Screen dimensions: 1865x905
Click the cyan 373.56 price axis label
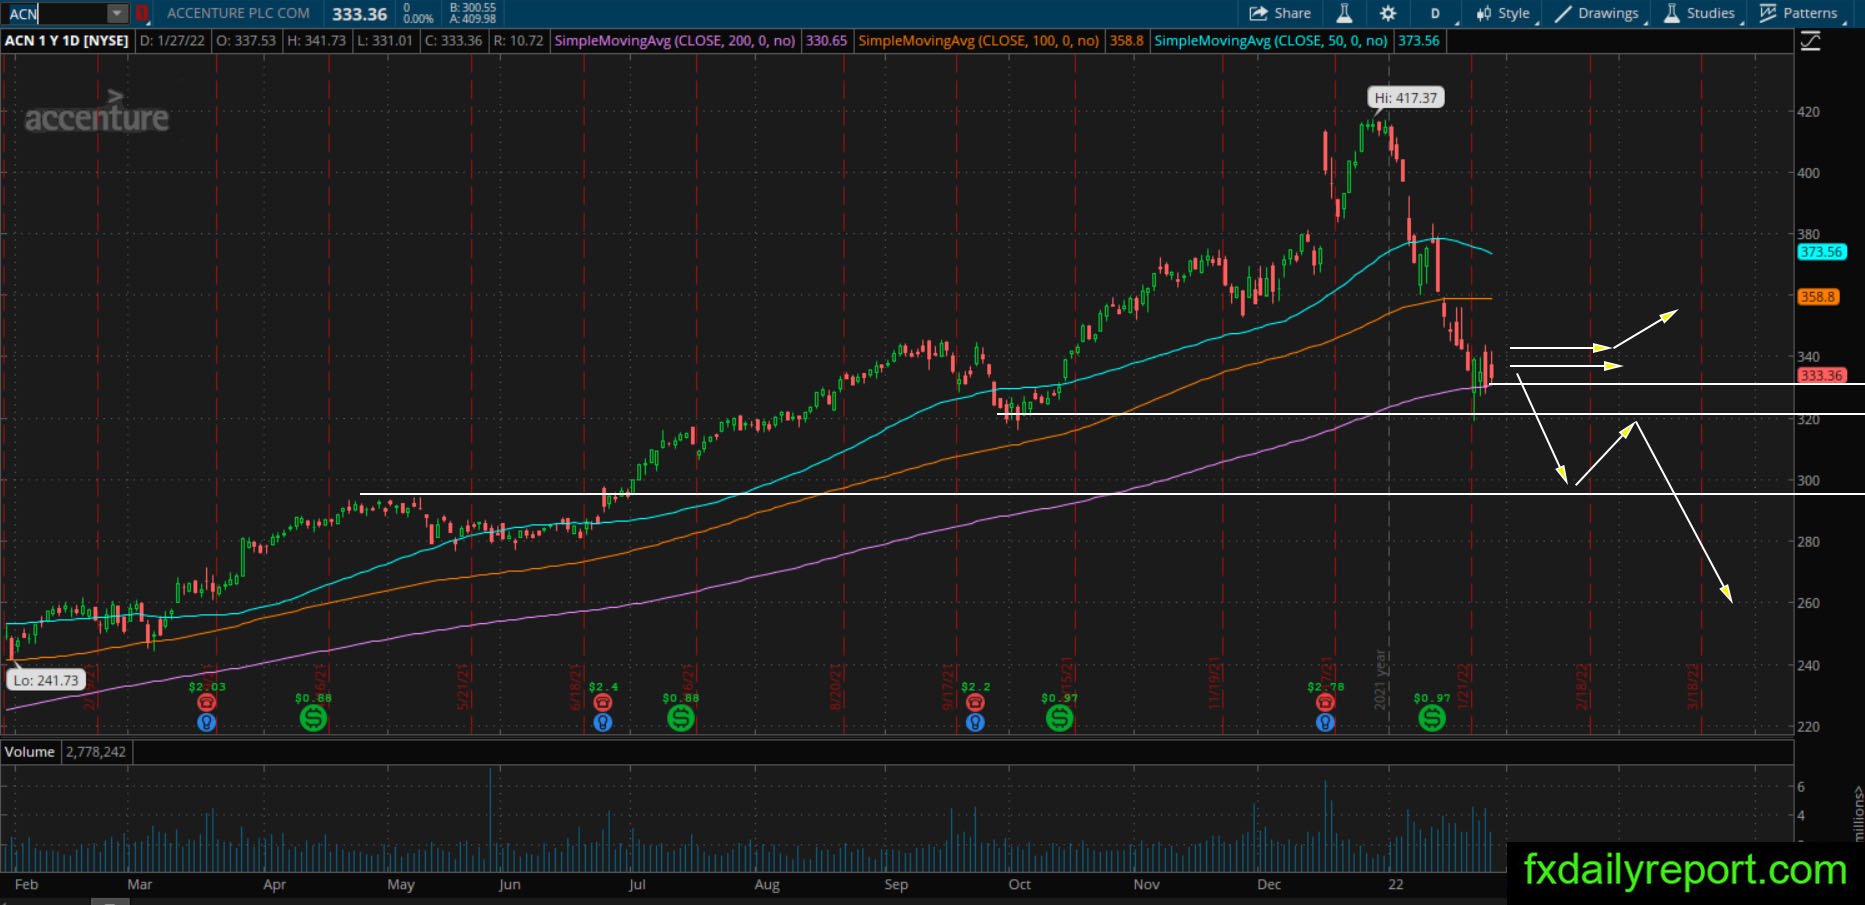[x=1821, y=252]
